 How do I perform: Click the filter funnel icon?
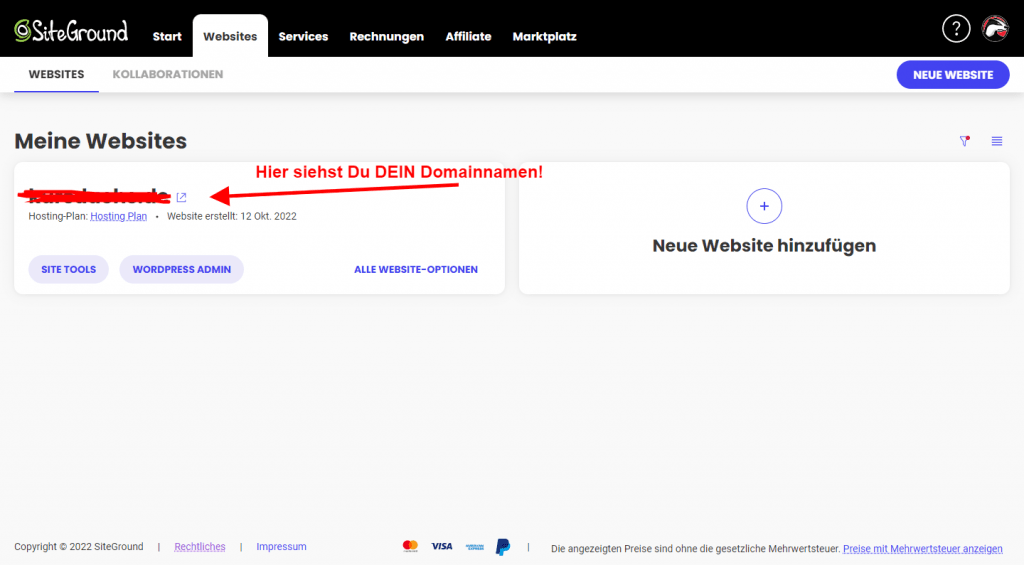(965, 141)
